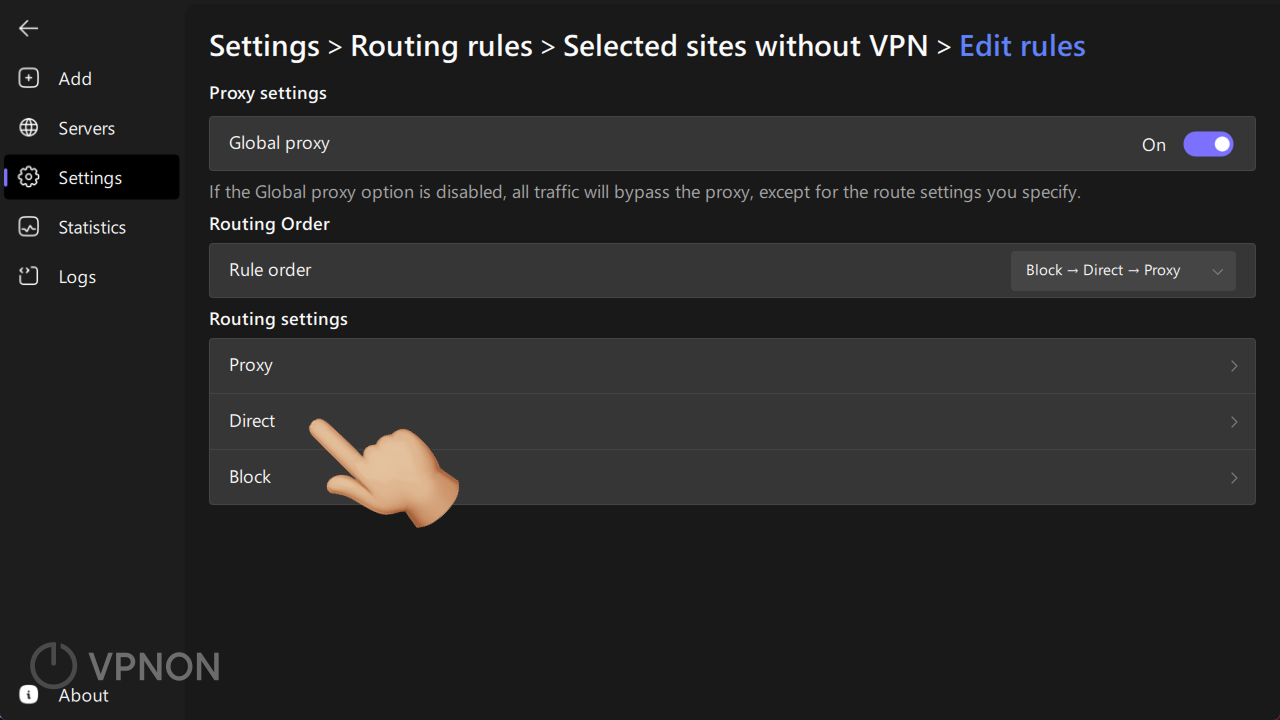Image resolution: width=1280 pixels, height=720 pixels.
Task: Open the Rule order dropdown
Action: 1122,270
